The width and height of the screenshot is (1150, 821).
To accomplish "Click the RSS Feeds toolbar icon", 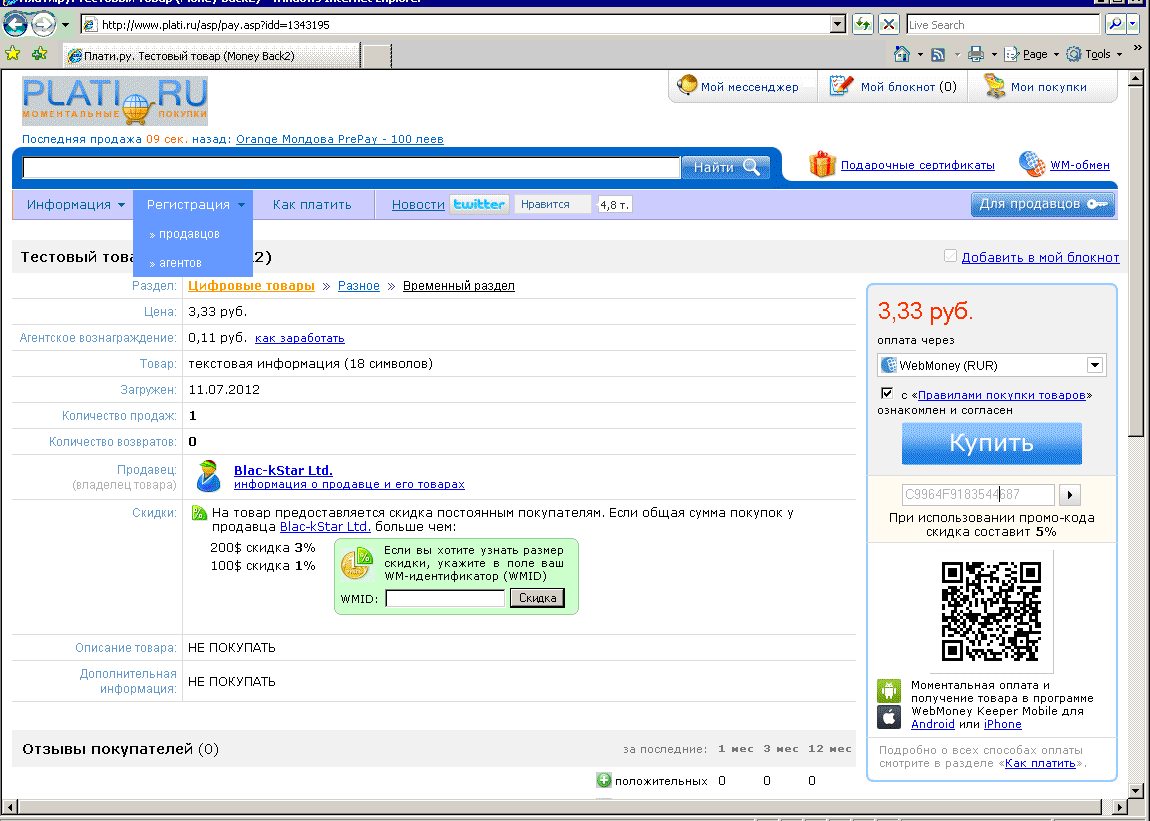I will (x=938, y=54).
